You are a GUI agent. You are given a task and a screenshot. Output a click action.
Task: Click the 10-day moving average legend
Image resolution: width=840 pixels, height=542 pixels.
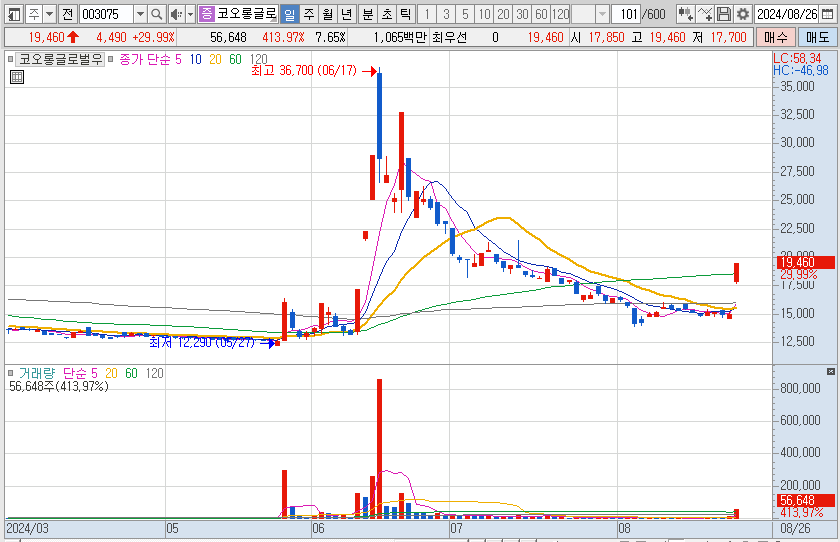(x=196, y=59)
